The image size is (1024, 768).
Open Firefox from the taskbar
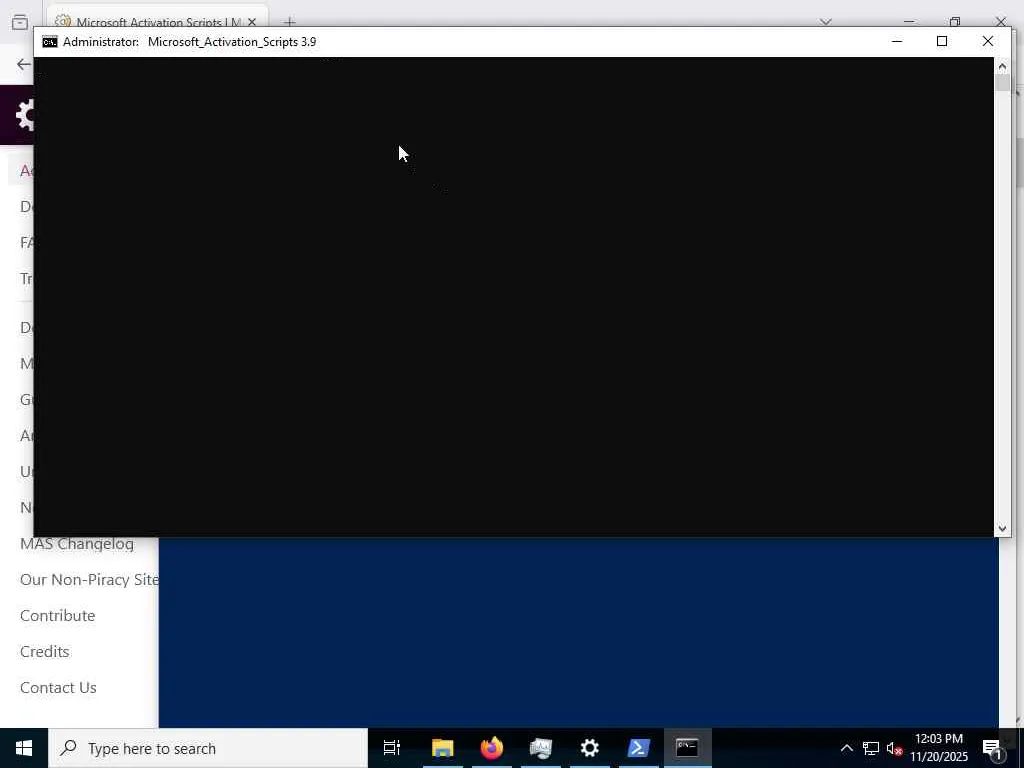[x=492, y=748]
